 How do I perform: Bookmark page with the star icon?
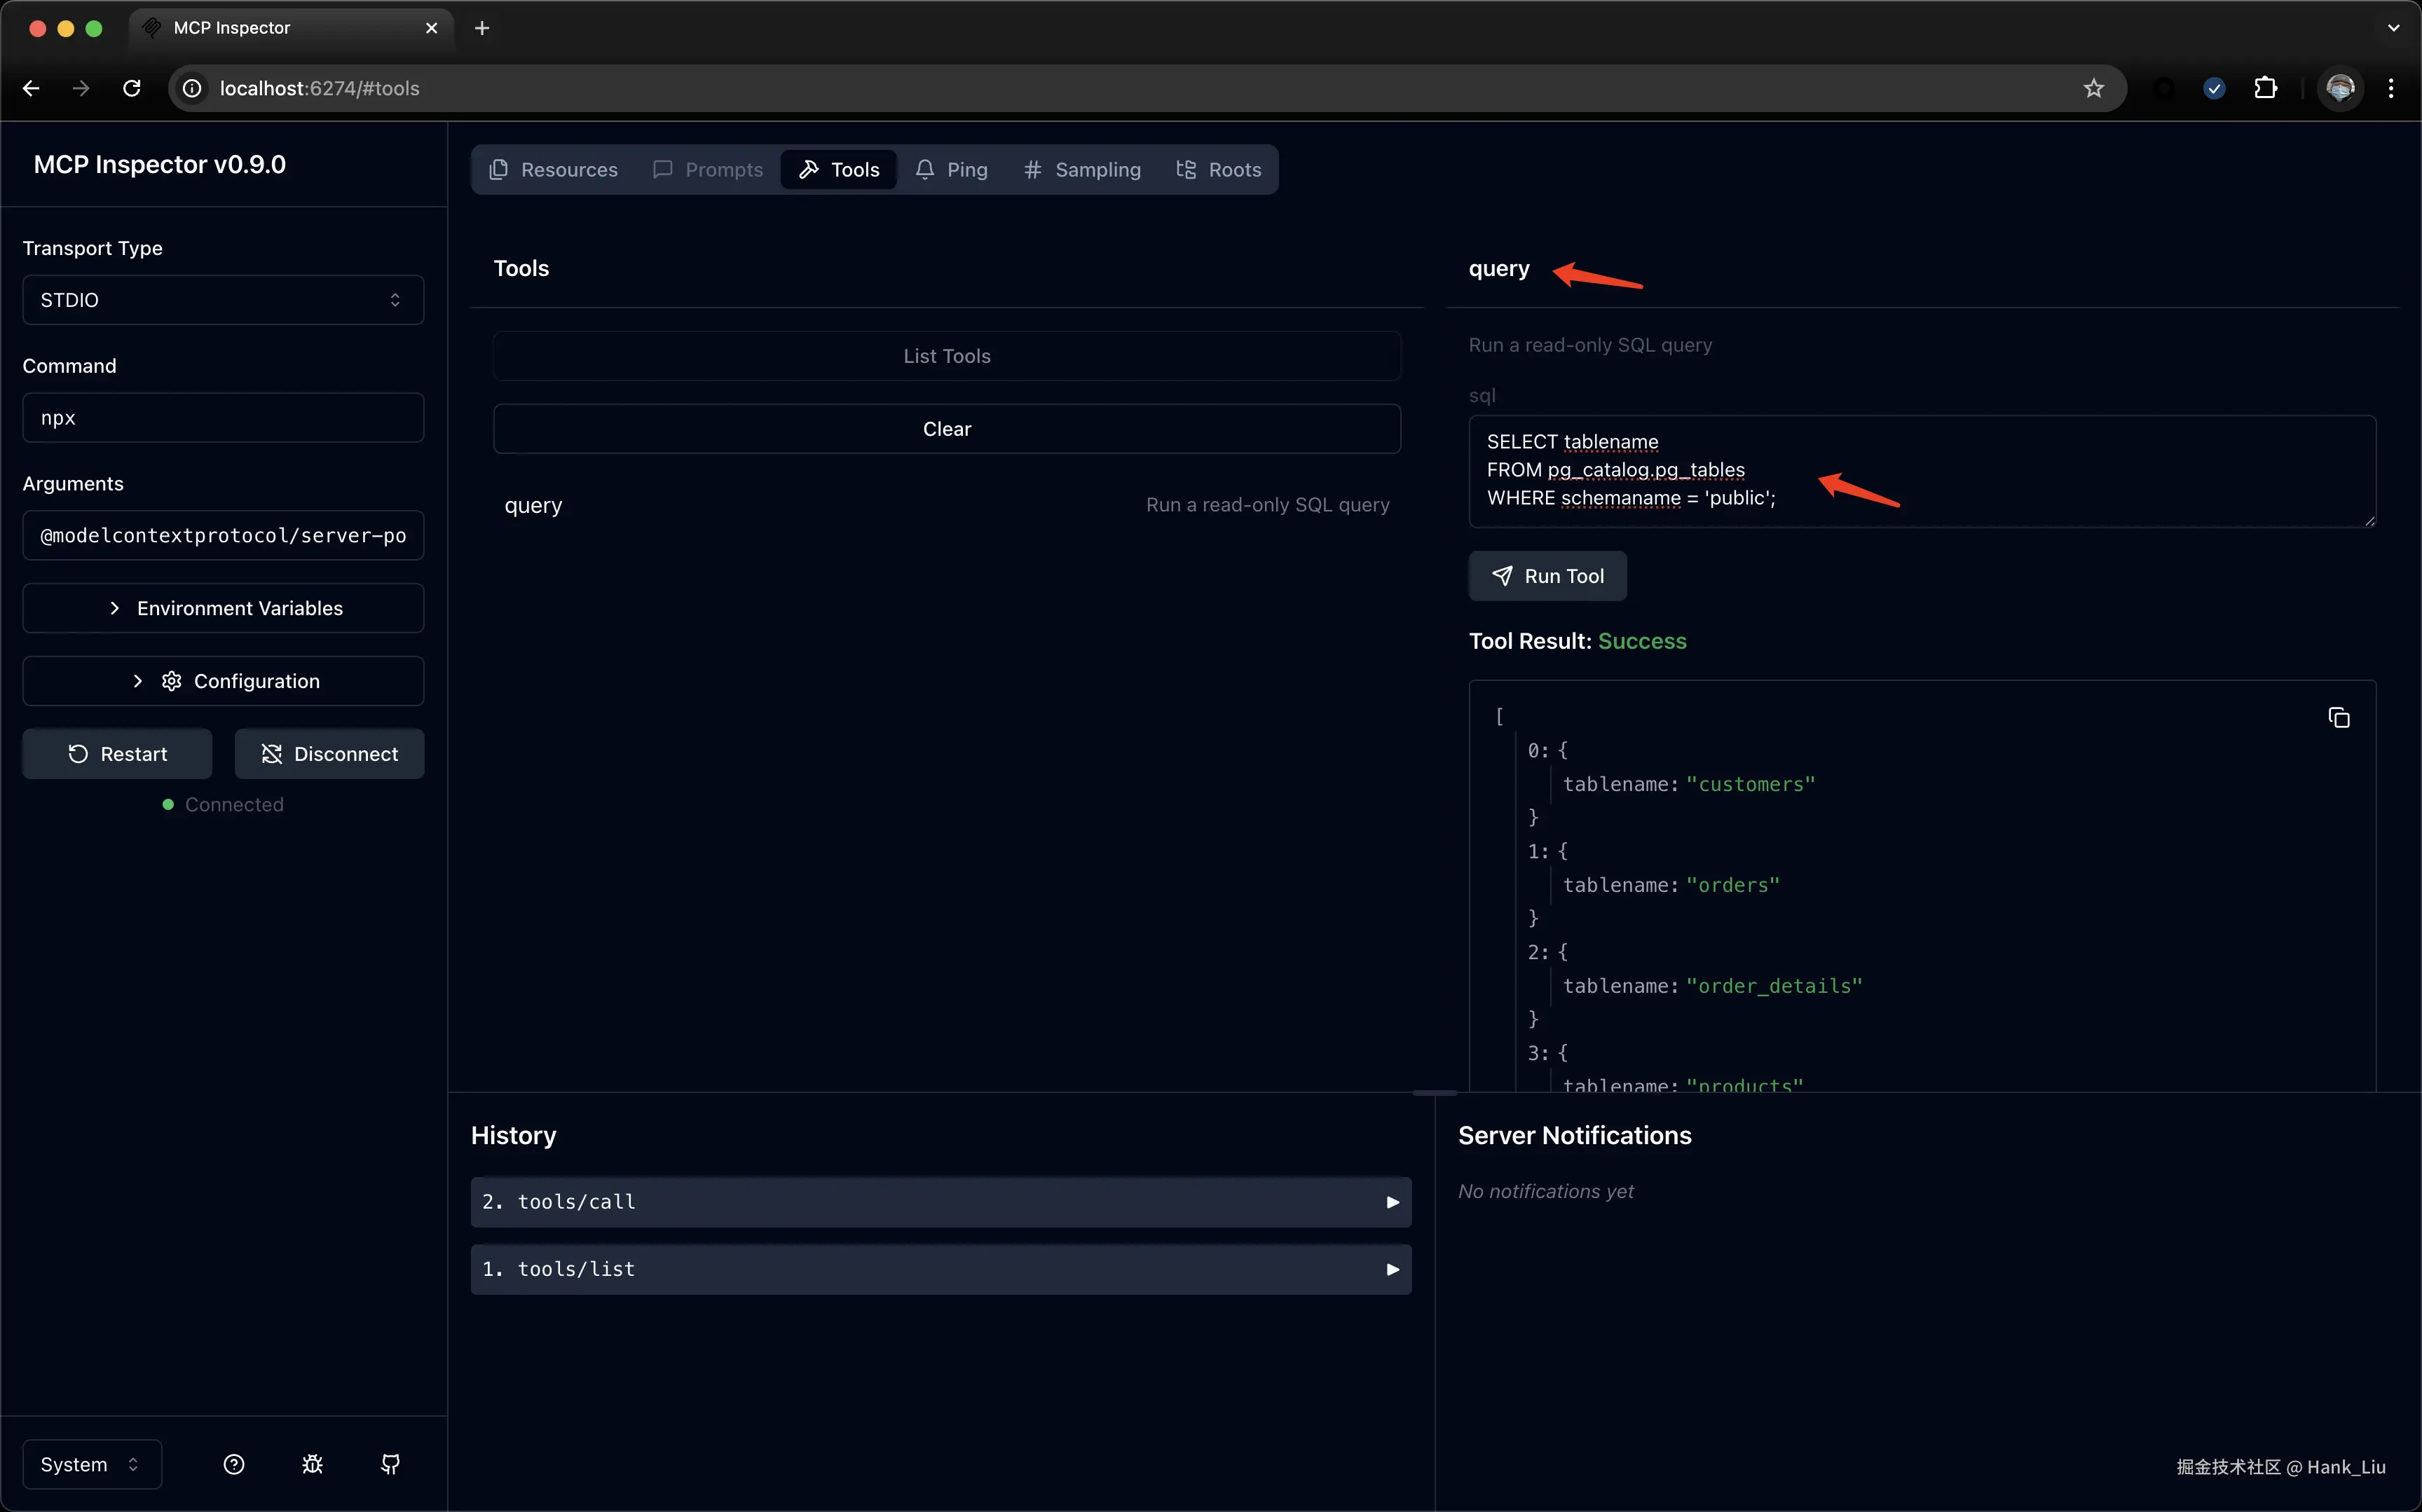[x=2093, y=88]
